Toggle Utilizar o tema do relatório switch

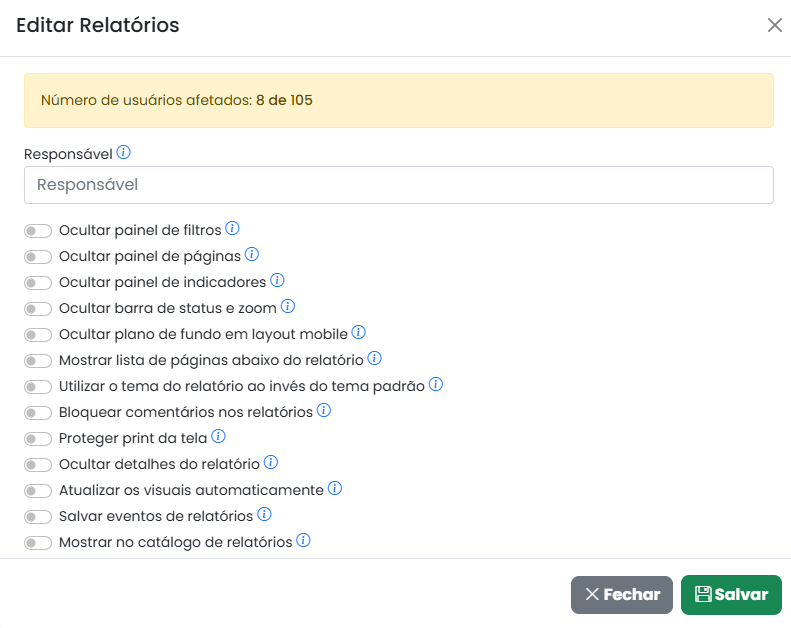tap(38, 387)
